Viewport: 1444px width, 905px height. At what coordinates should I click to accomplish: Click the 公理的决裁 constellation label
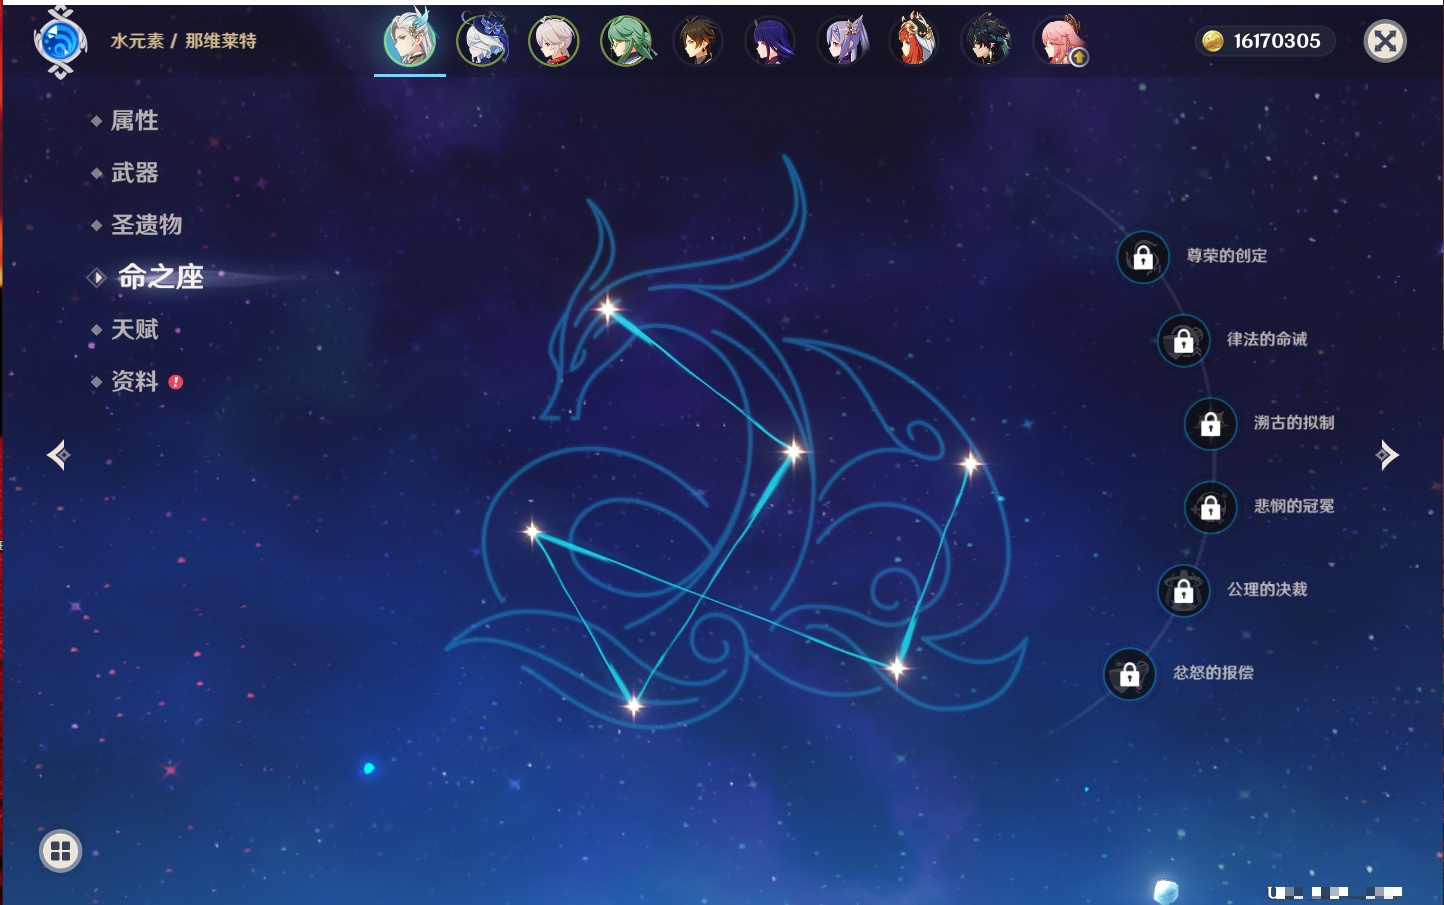(1267, 589)
